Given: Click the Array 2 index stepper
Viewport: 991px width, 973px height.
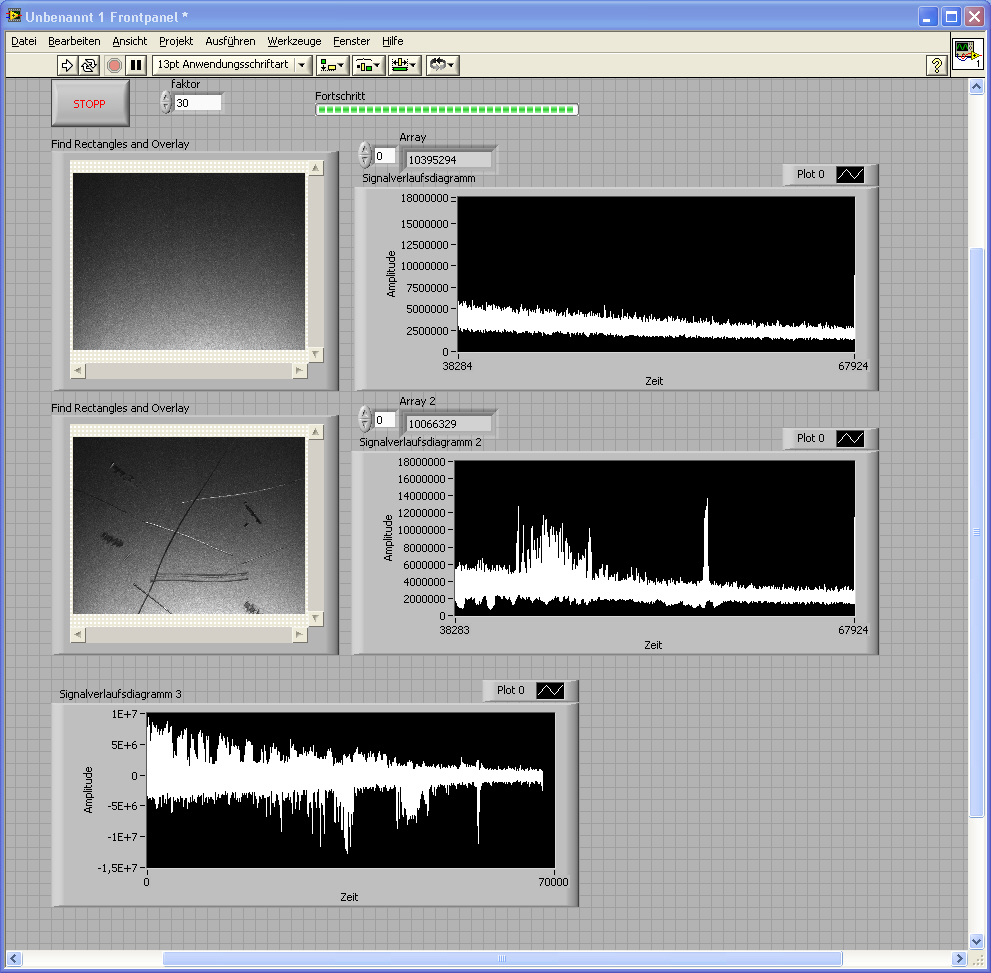Looking at the screenshot, I should [x=365, y=420].
